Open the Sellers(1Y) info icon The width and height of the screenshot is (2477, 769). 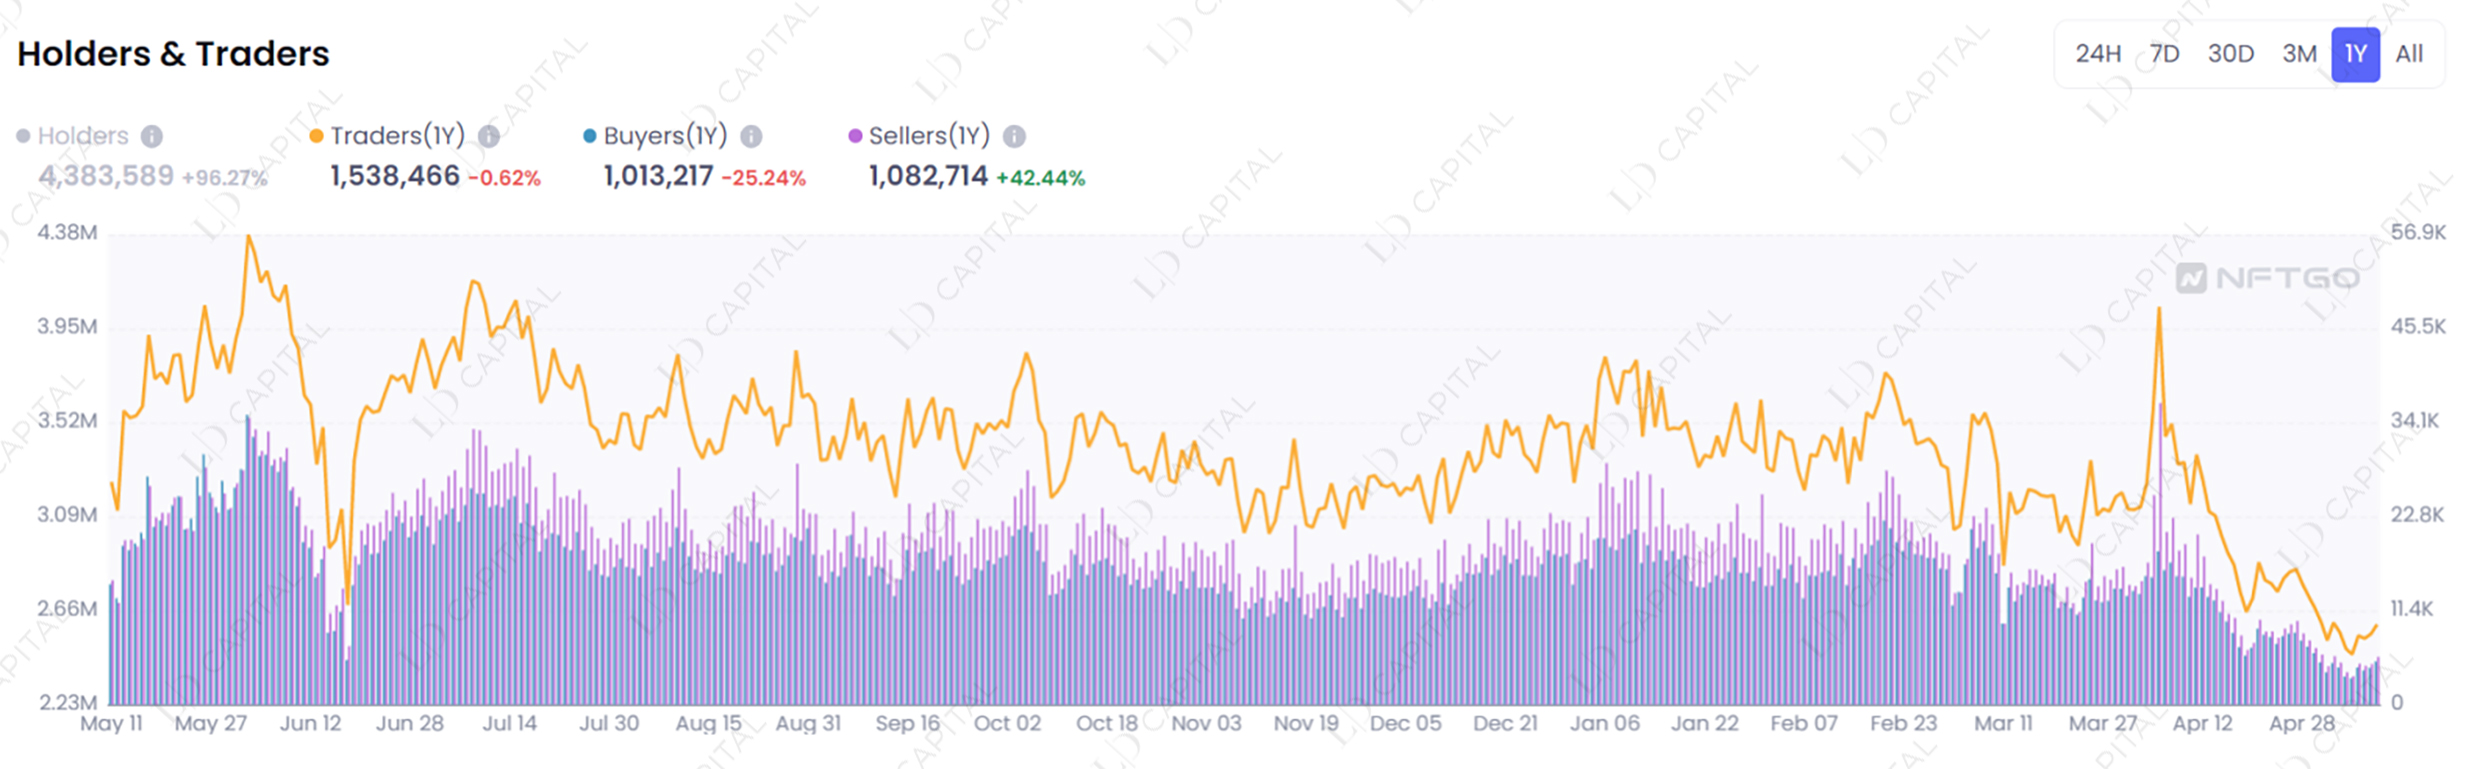click(x=1014, y=136)
